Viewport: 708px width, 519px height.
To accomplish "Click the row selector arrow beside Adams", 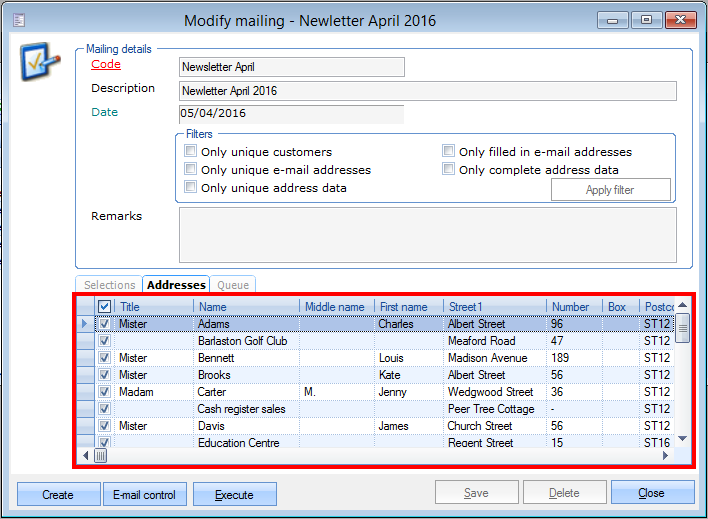I will 84,324.
